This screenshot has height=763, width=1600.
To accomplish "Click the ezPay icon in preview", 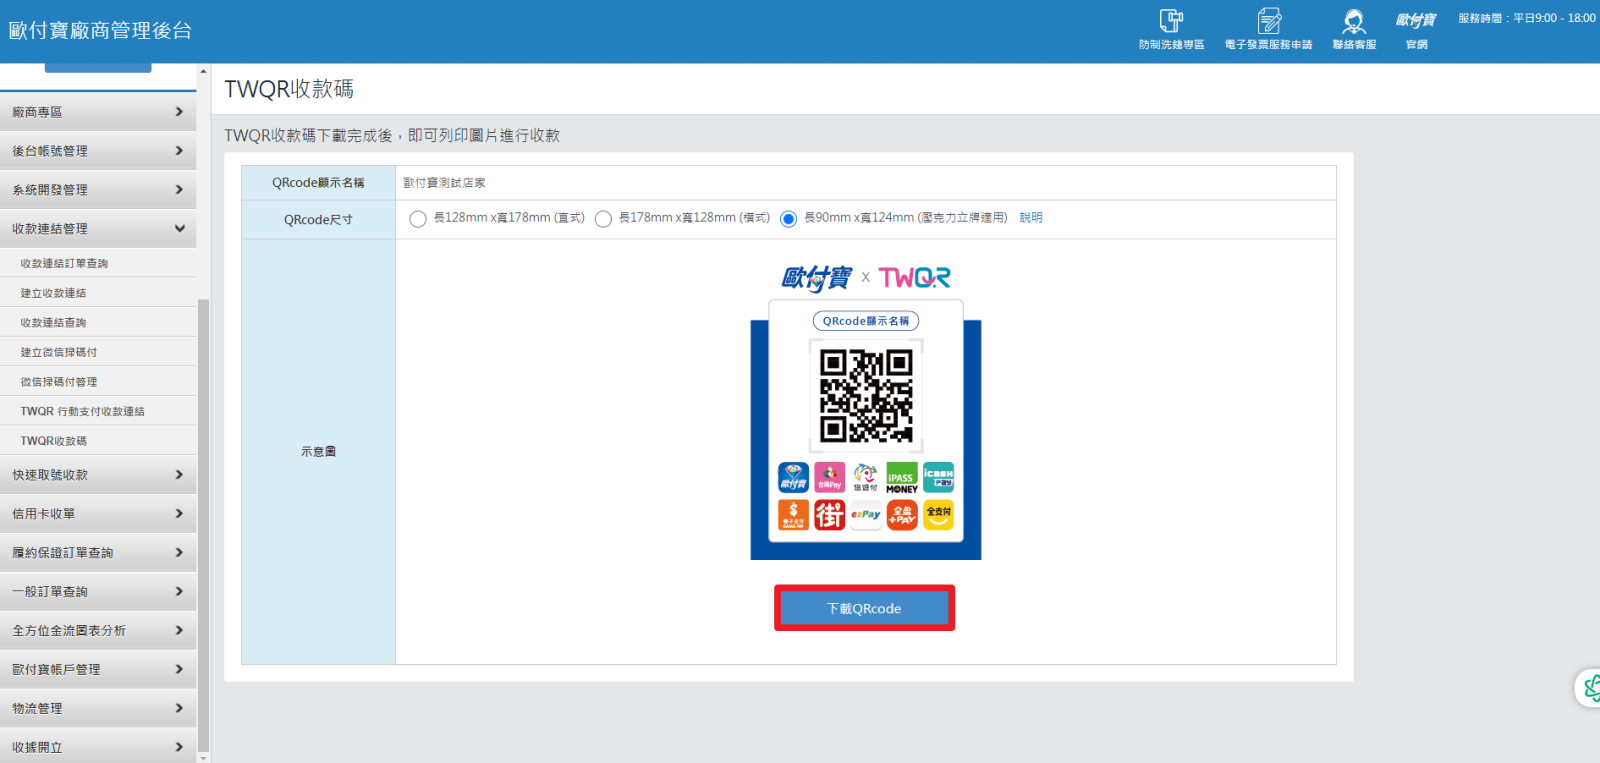I will [865, 515].
